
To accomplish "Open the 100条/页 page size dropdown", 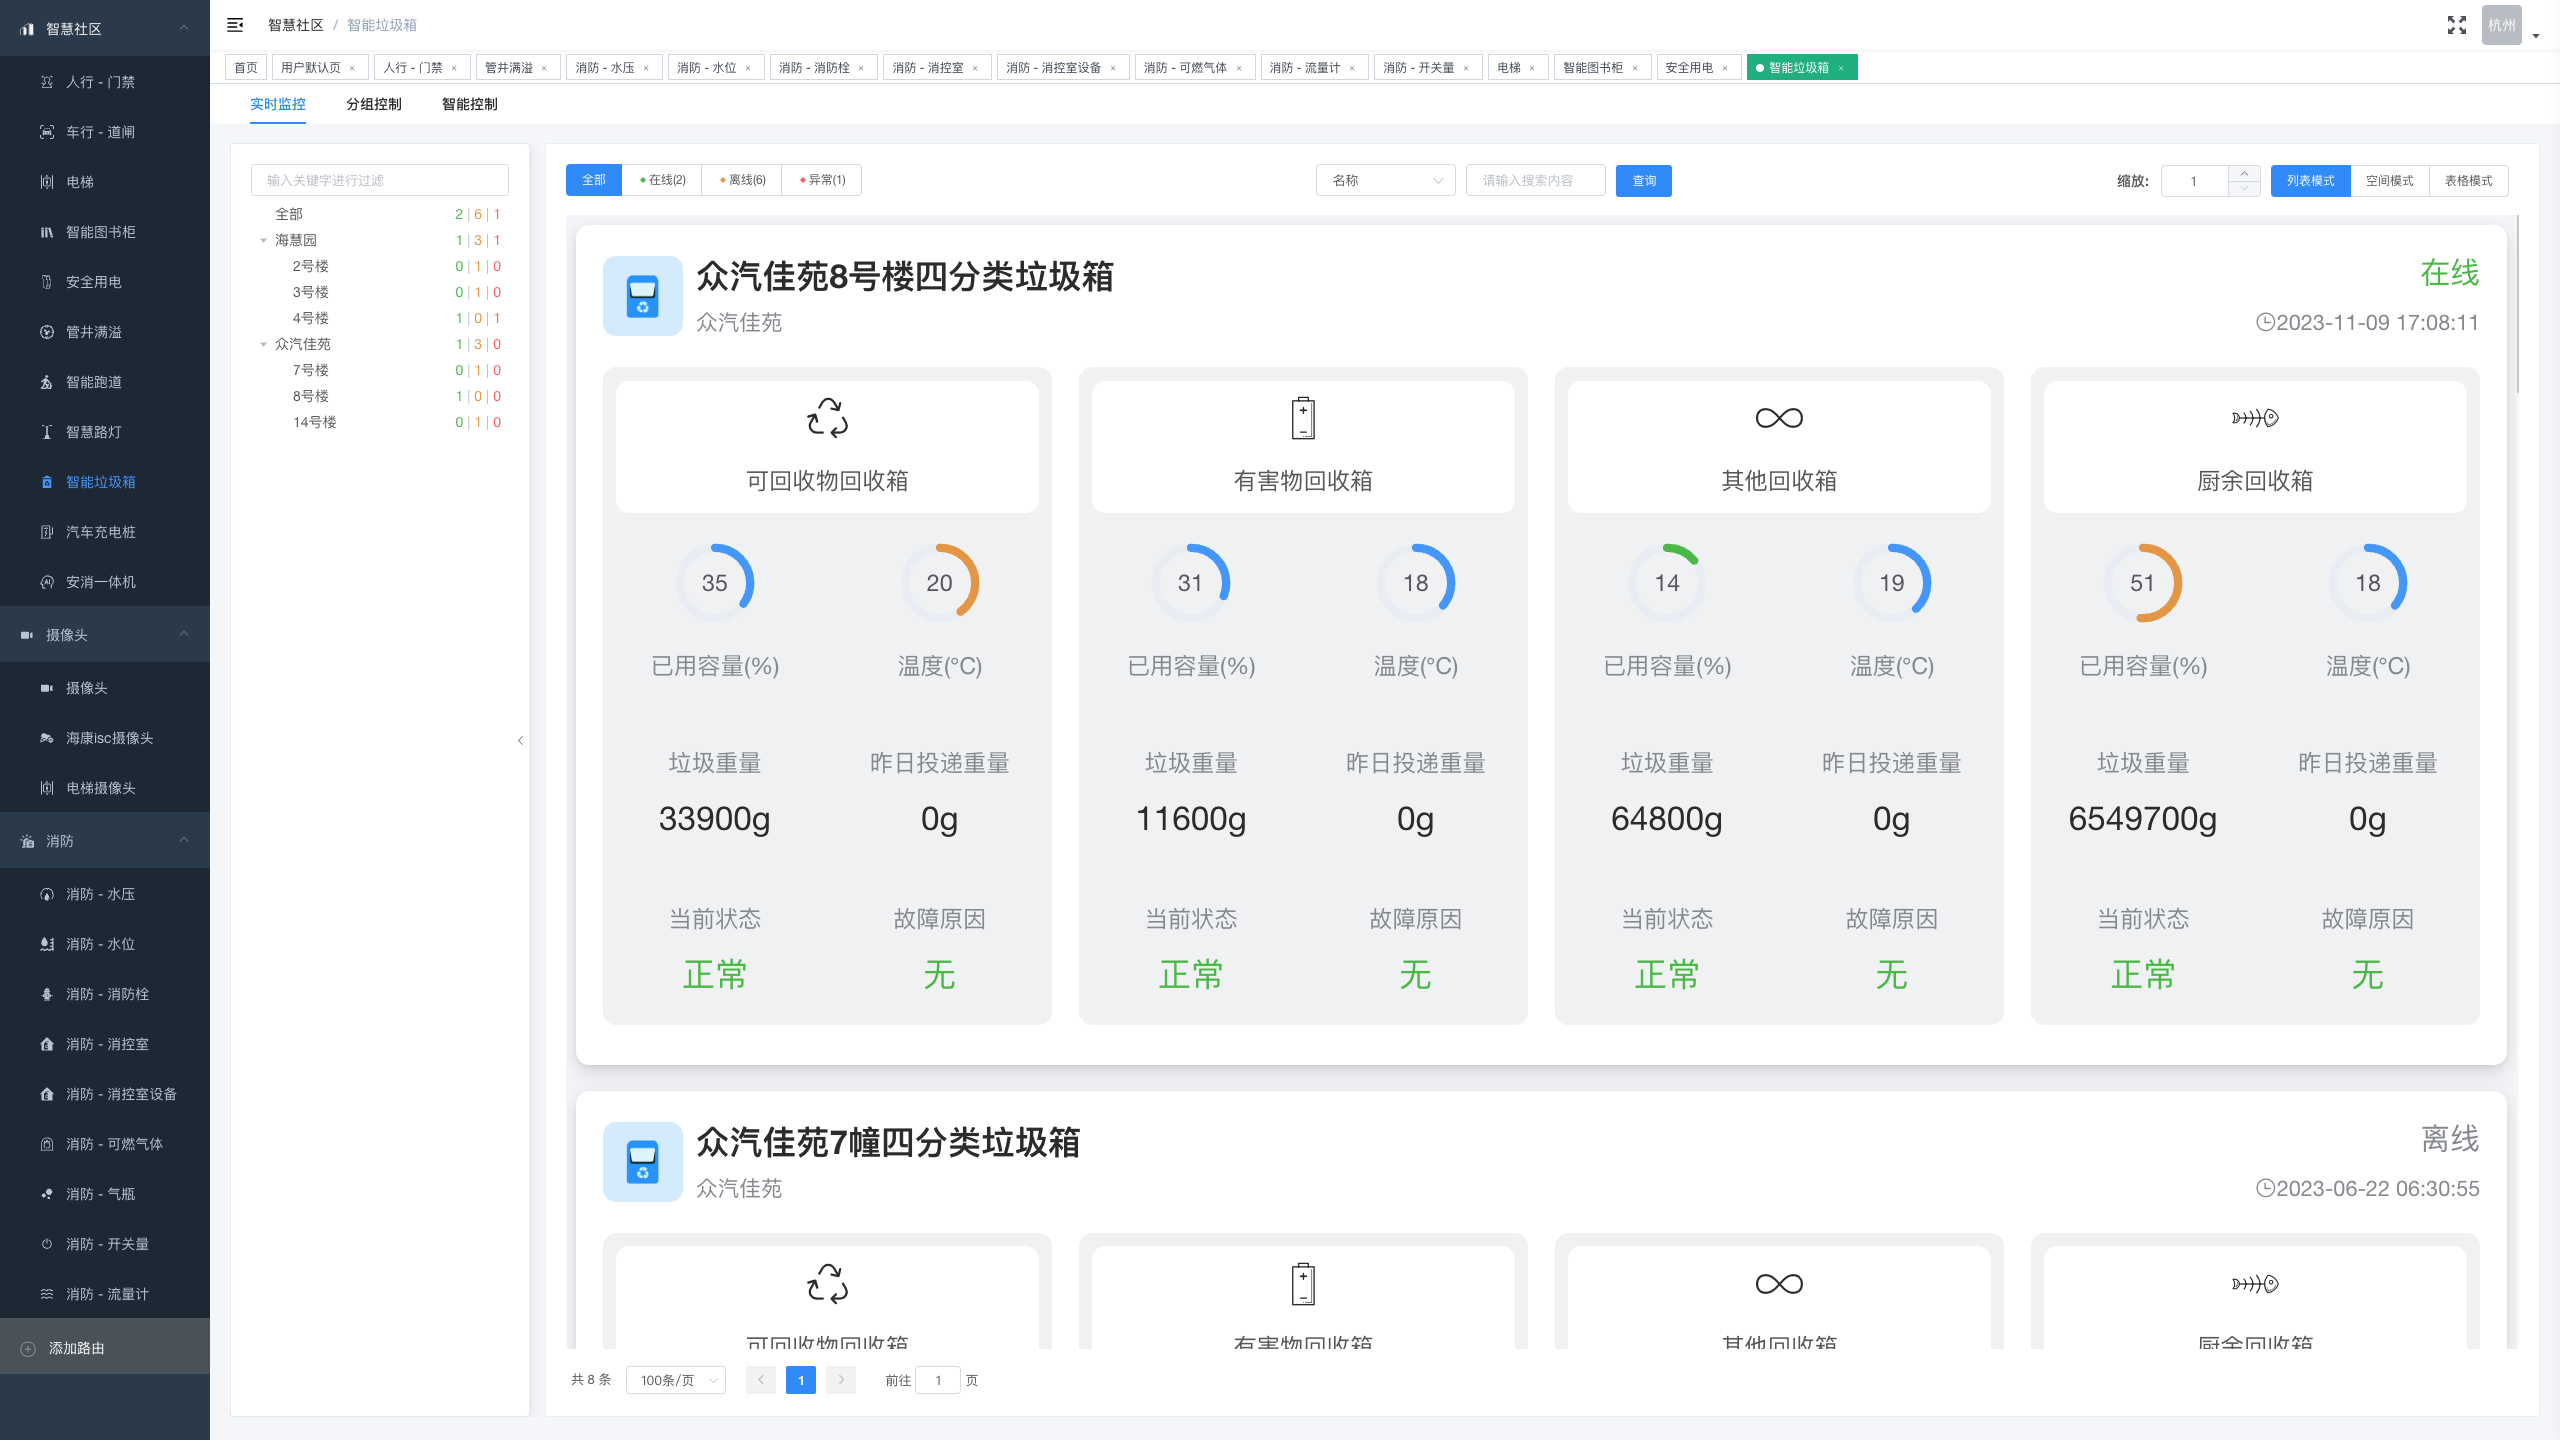I will click(x=676, y=1380).
